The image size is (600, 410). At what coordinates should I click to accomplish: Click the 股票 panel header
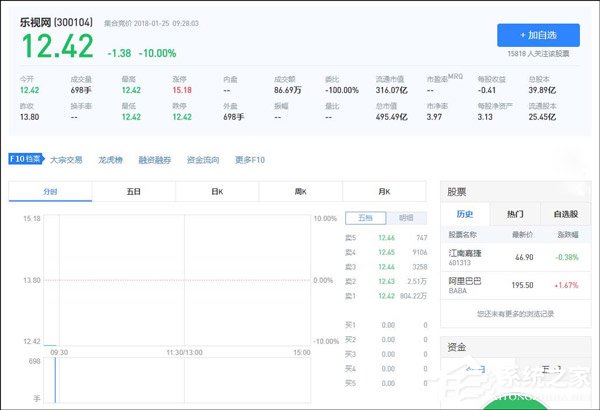click(x=516, y=192)
